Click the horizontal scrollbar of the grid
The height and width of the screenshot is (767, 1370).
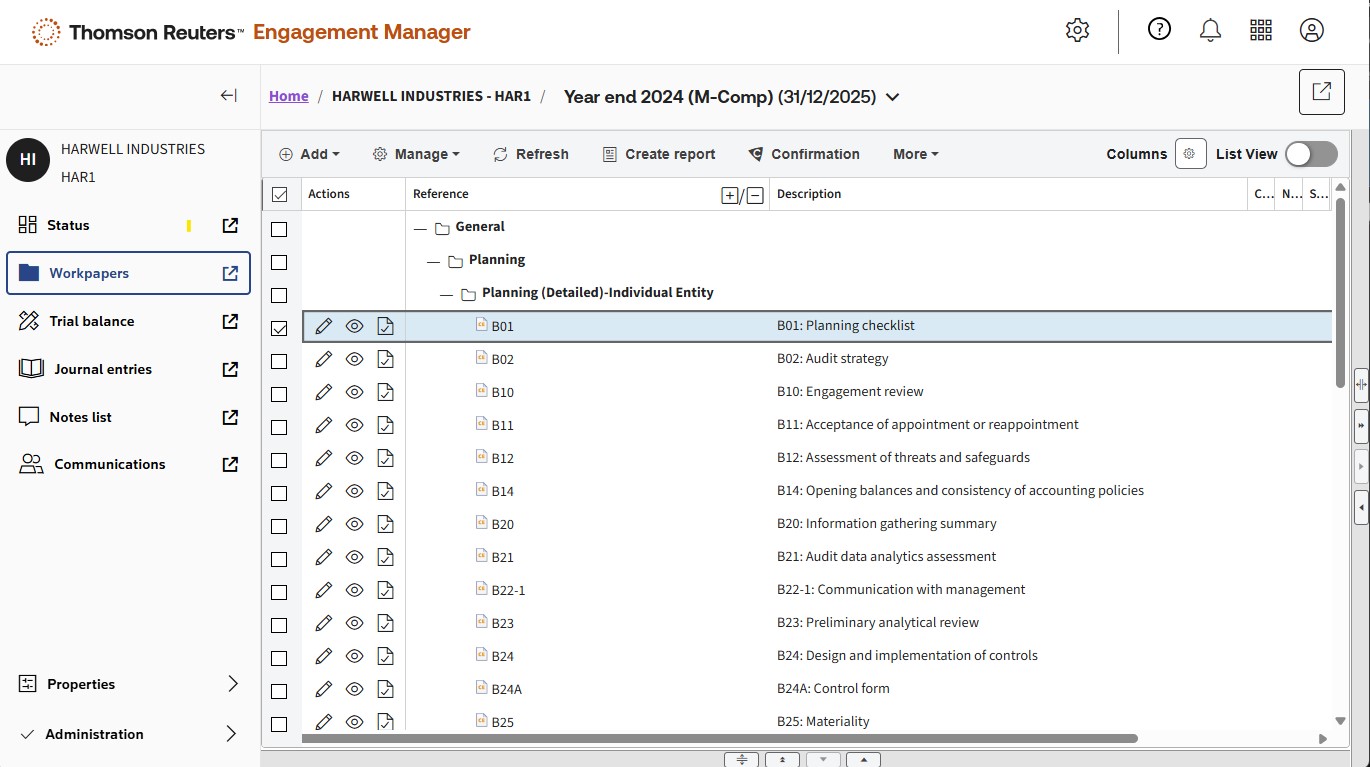tap(720, 739)
